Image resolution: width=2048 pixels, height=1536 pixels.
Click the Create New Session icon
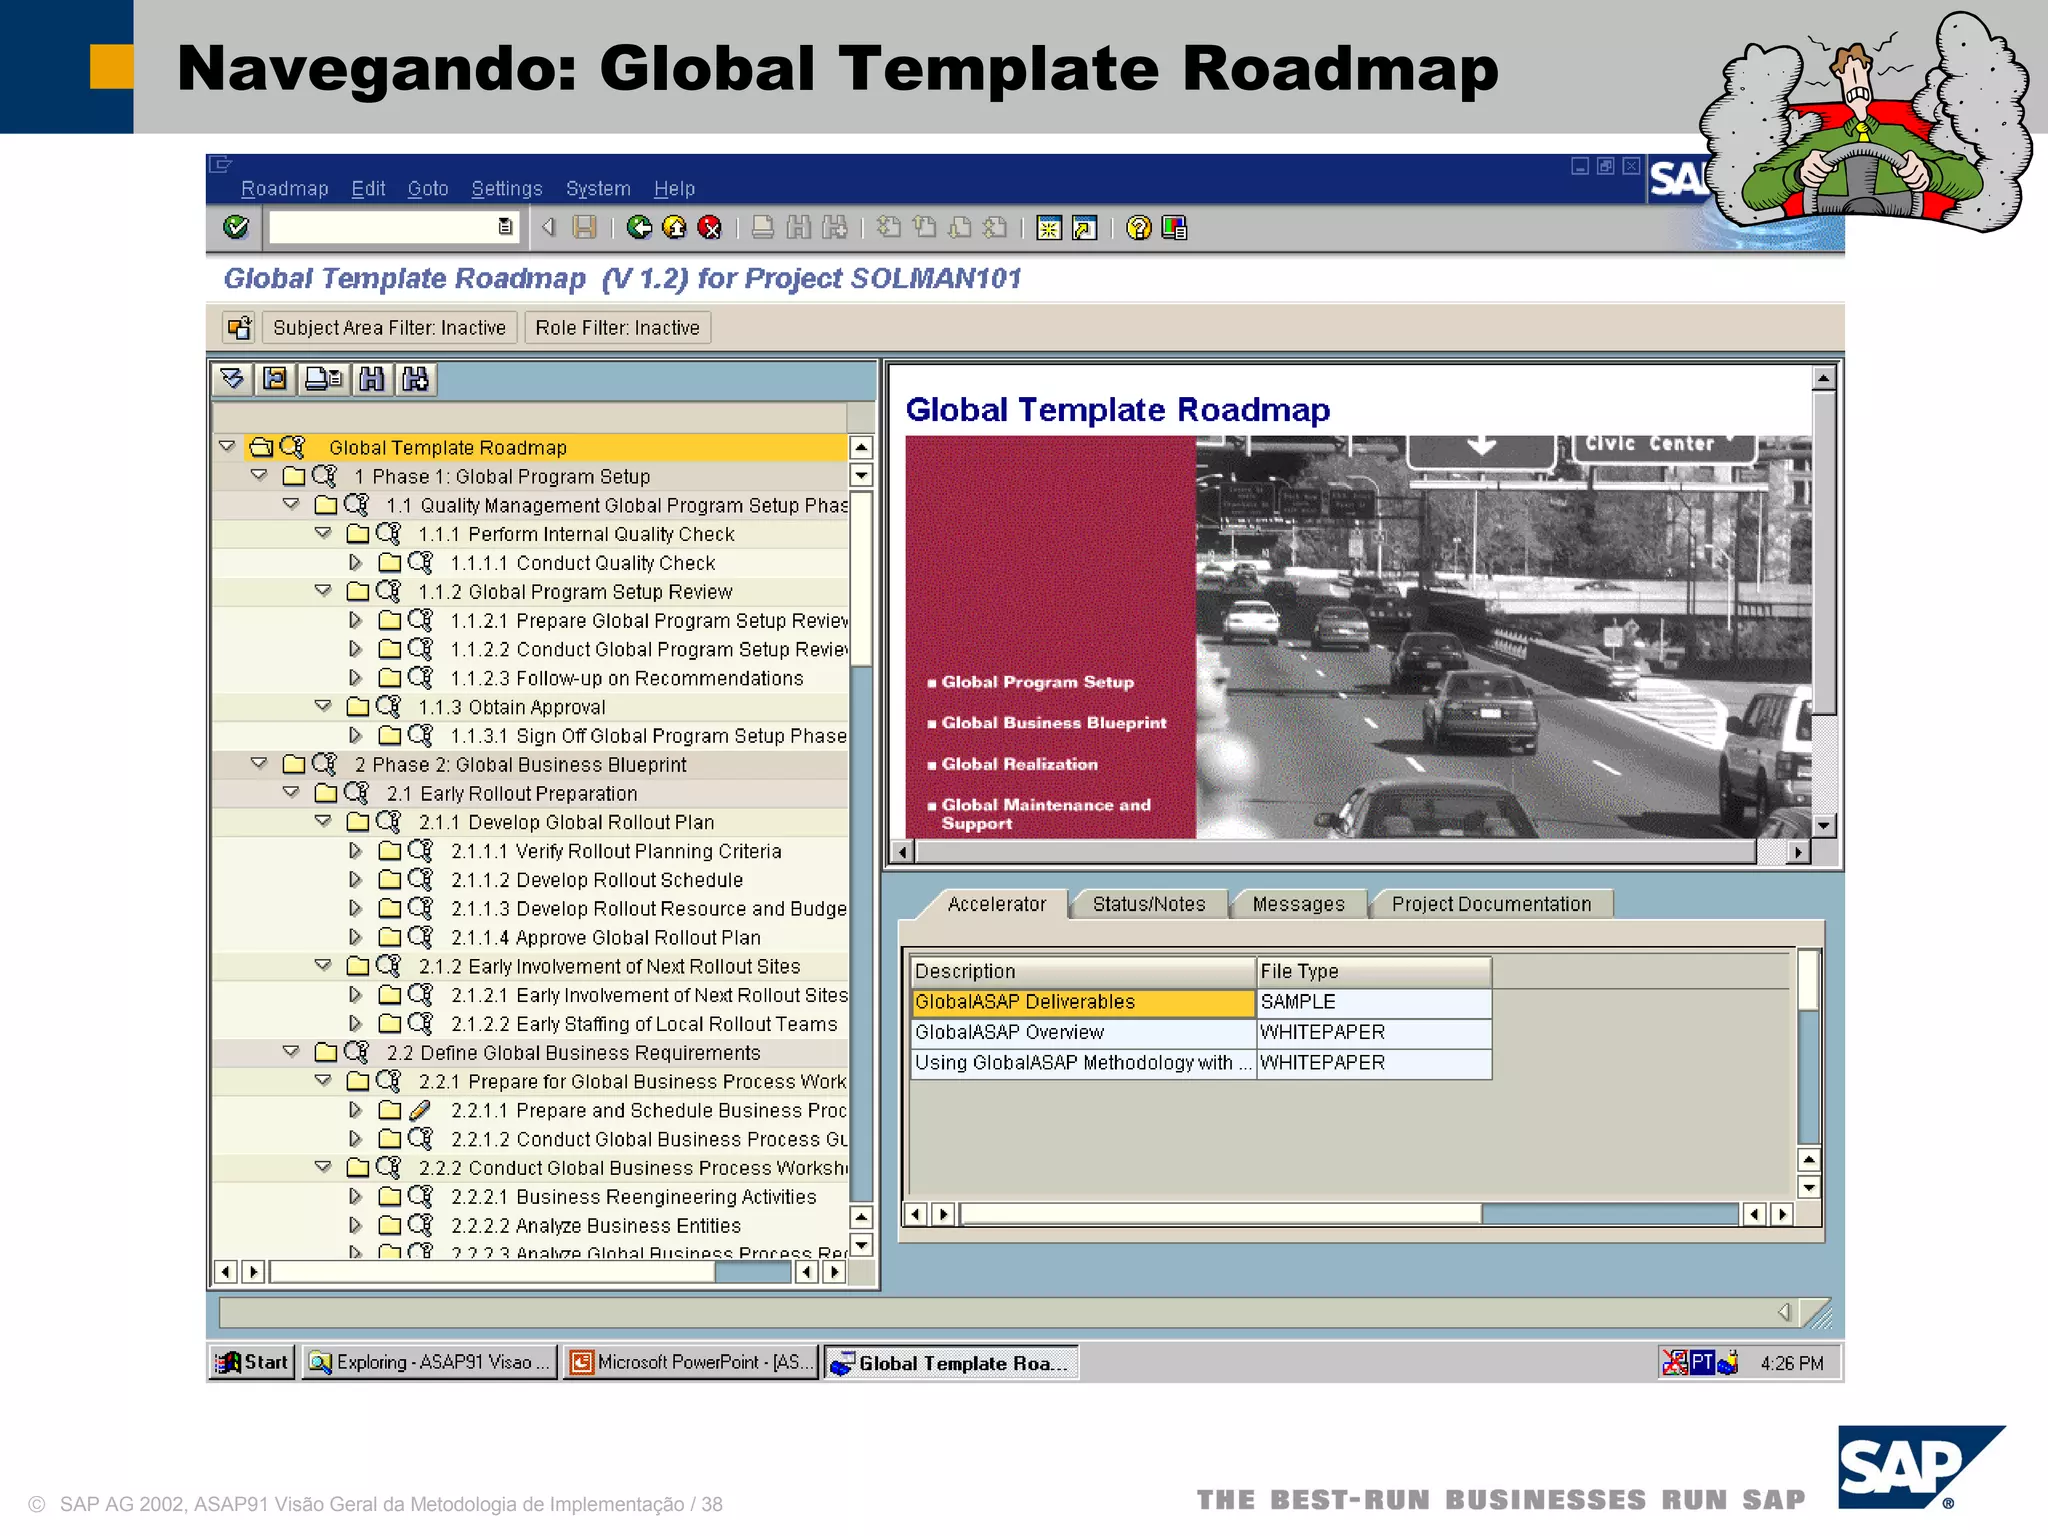click(1049, 228)
